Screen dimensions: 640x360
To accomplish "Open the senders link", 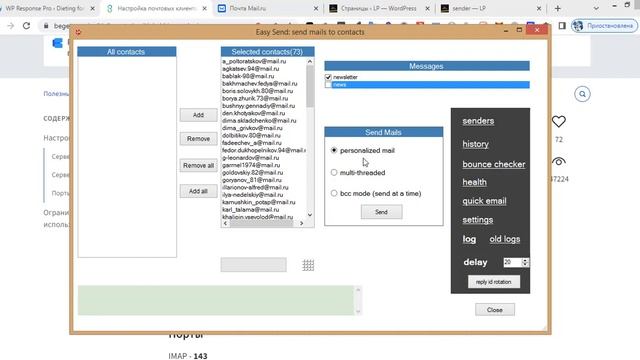I will (478, 121).
